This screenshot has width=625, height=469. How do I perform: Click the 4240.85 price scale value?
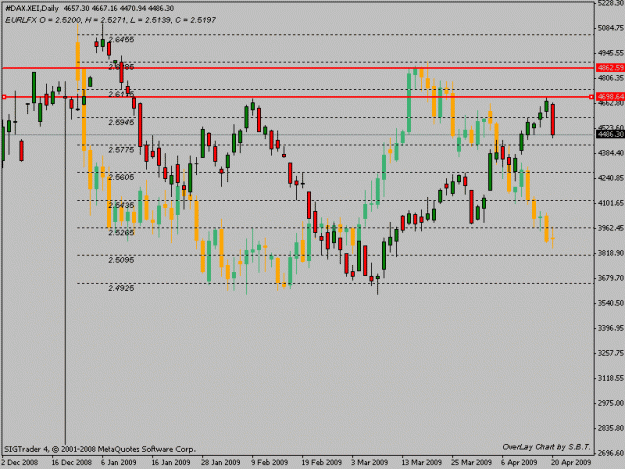pyautogui.click(x=611, y=178)
